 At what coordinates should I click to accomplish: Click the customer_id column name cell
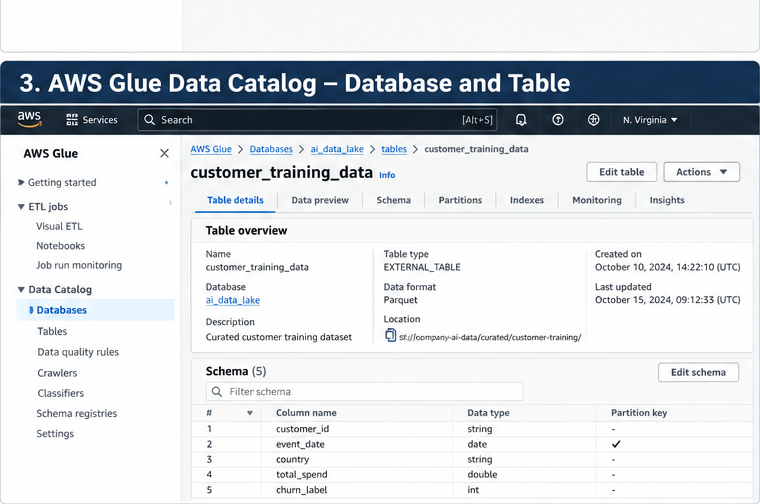click(302, 429)
